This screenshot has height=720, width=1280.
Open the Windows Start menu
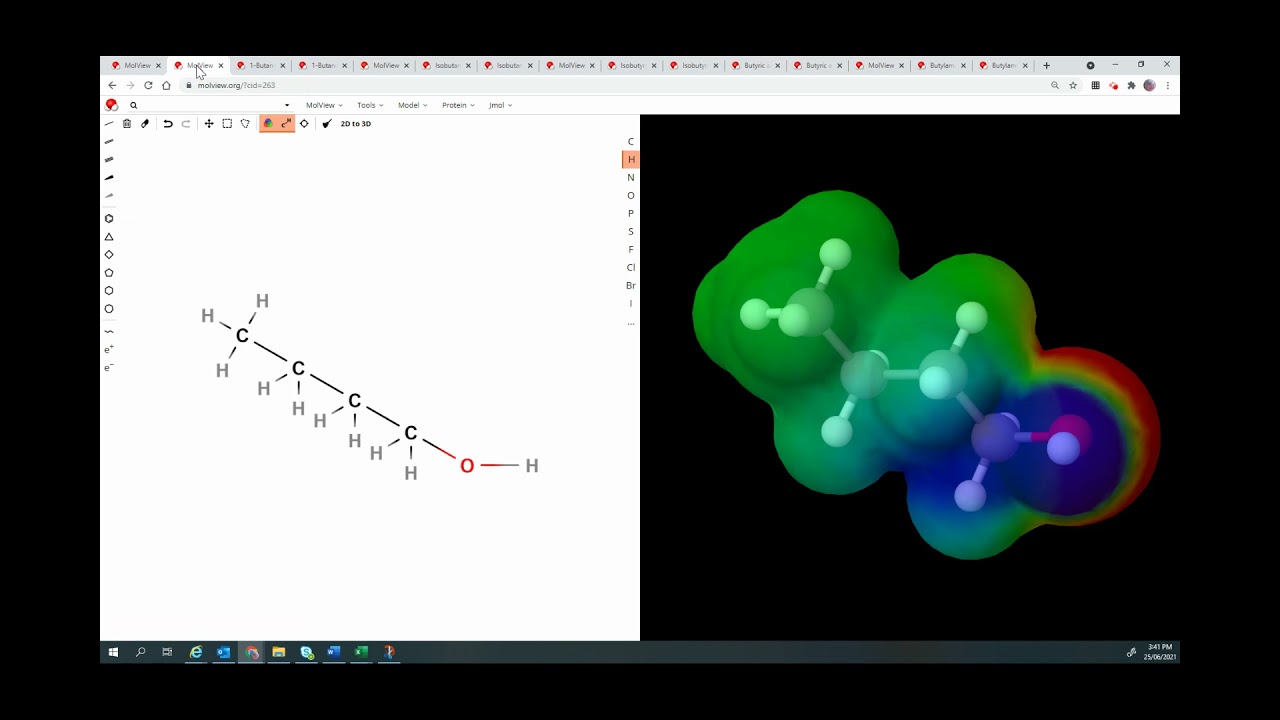point(113,652)
